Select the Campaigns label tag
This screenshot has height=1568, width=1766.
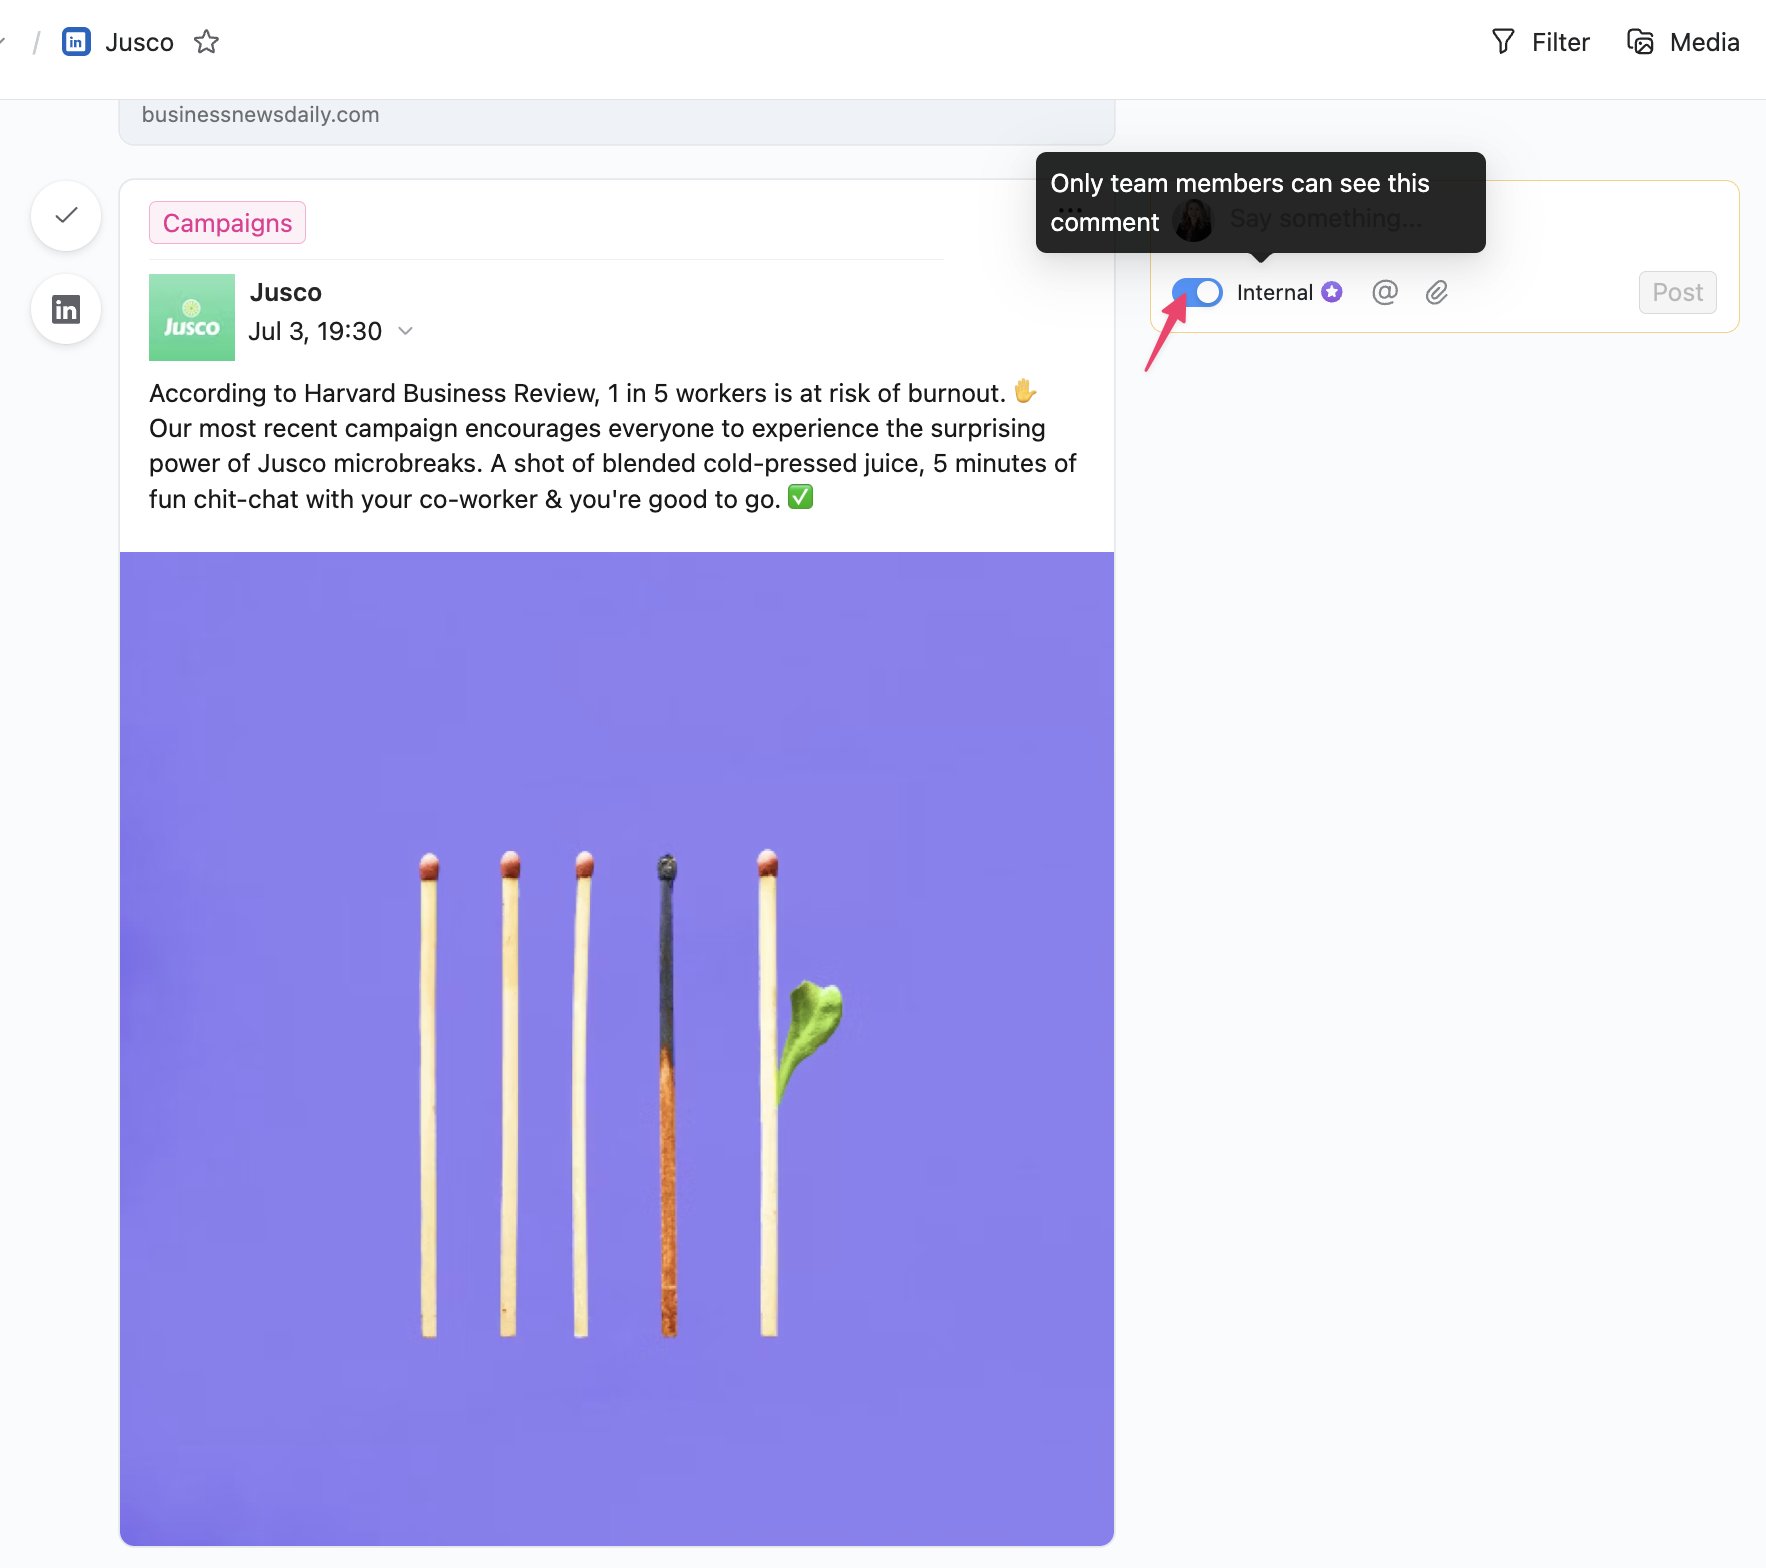click(227, 223)
